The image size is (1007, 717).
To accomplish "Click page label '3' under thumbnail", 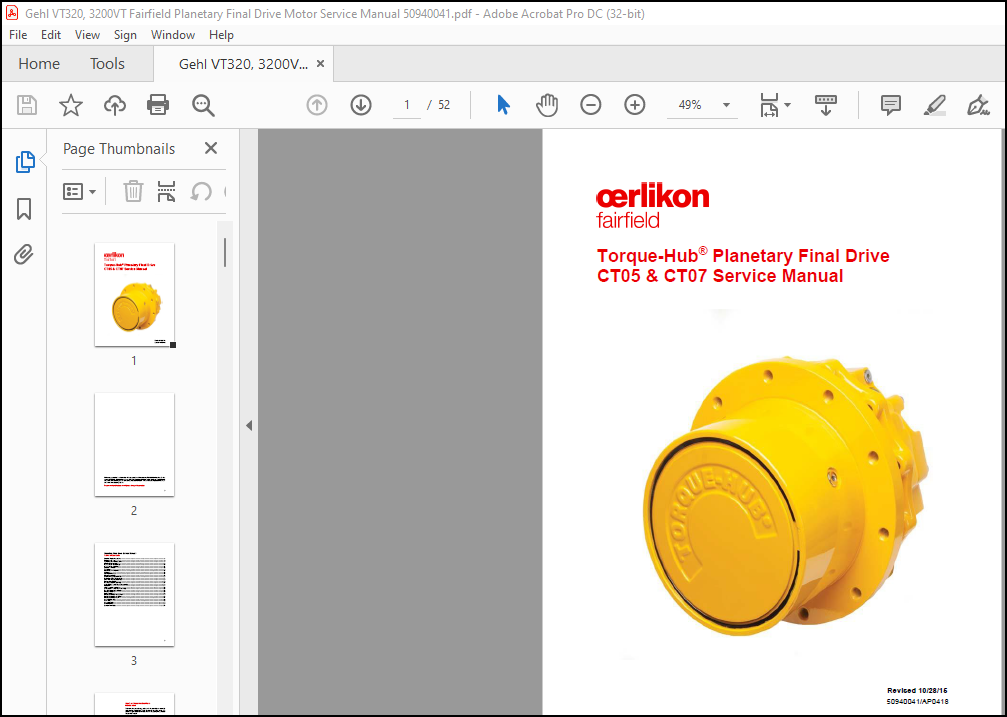I will pos(134,660).
